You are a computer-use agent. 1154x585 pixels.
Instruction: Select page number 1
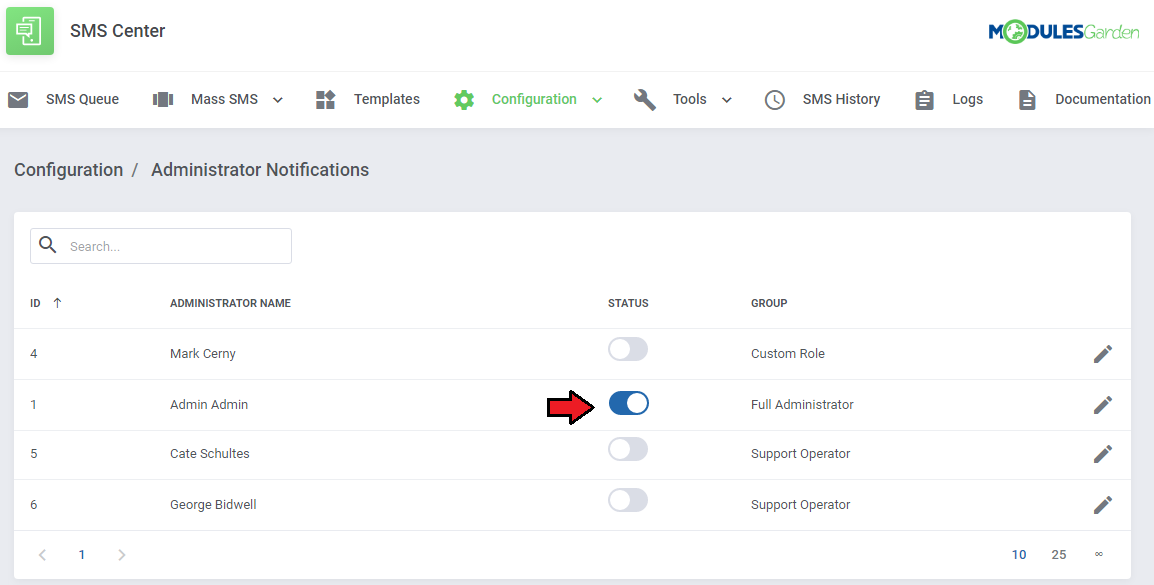(x=82, y=555)
